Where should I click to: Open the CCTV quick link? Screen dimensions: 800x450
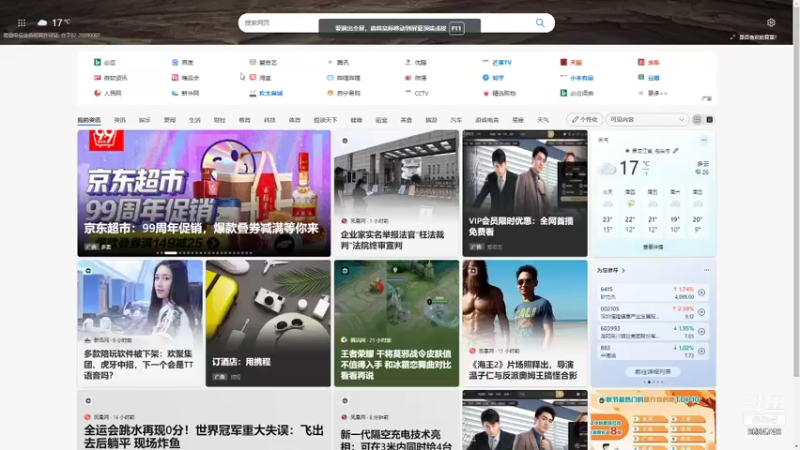tap(417, 93)
